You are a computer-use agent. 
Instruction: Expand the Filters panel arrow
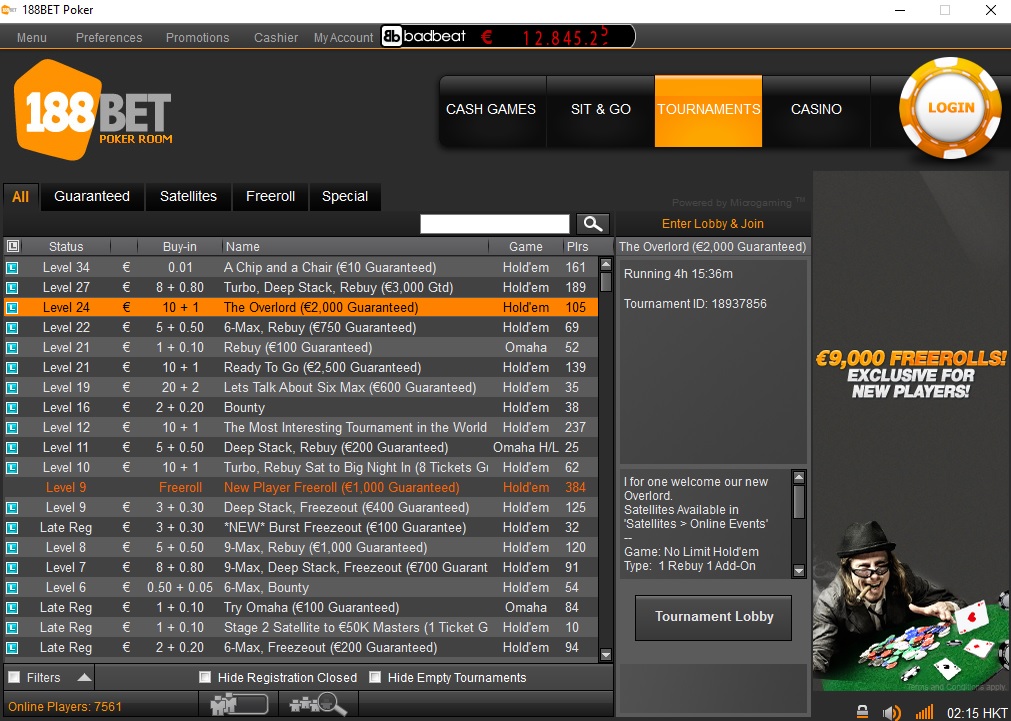coord(84,677)
